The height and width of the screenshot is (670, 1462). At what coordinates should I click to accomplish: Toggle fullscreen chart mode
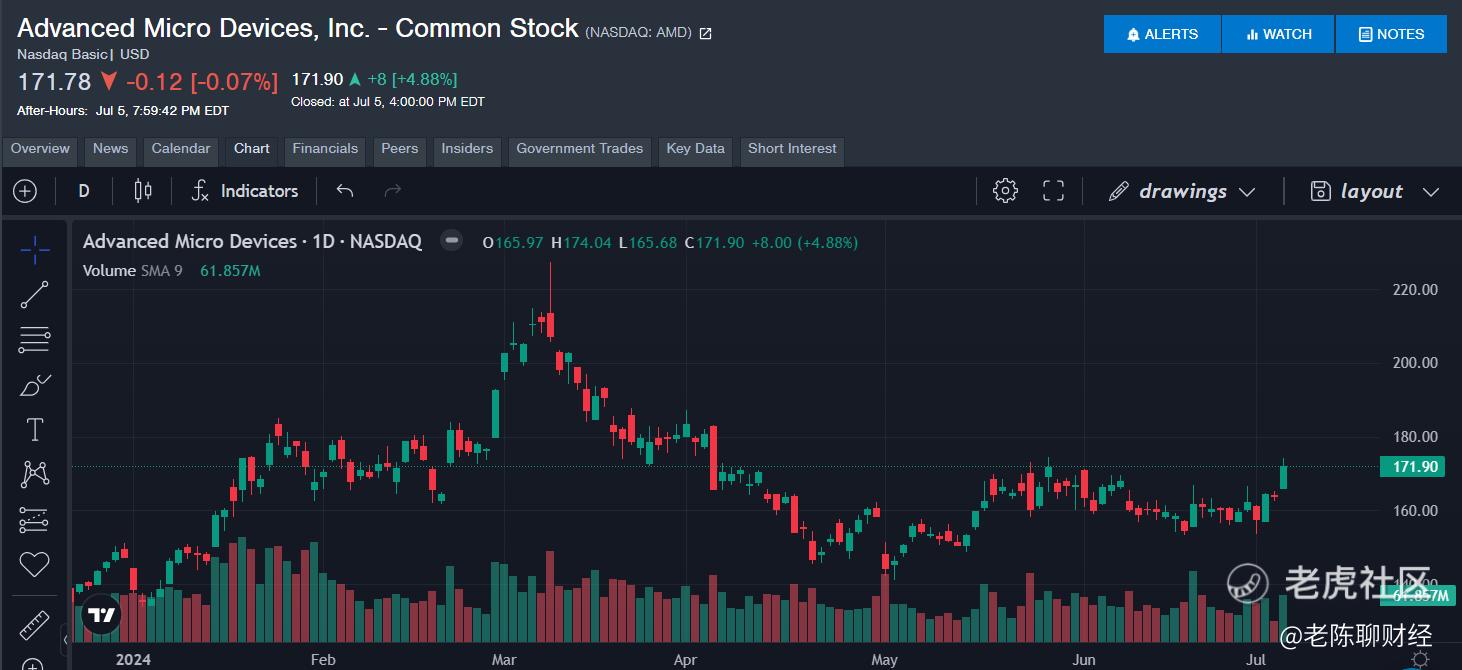click(1053, 191)
